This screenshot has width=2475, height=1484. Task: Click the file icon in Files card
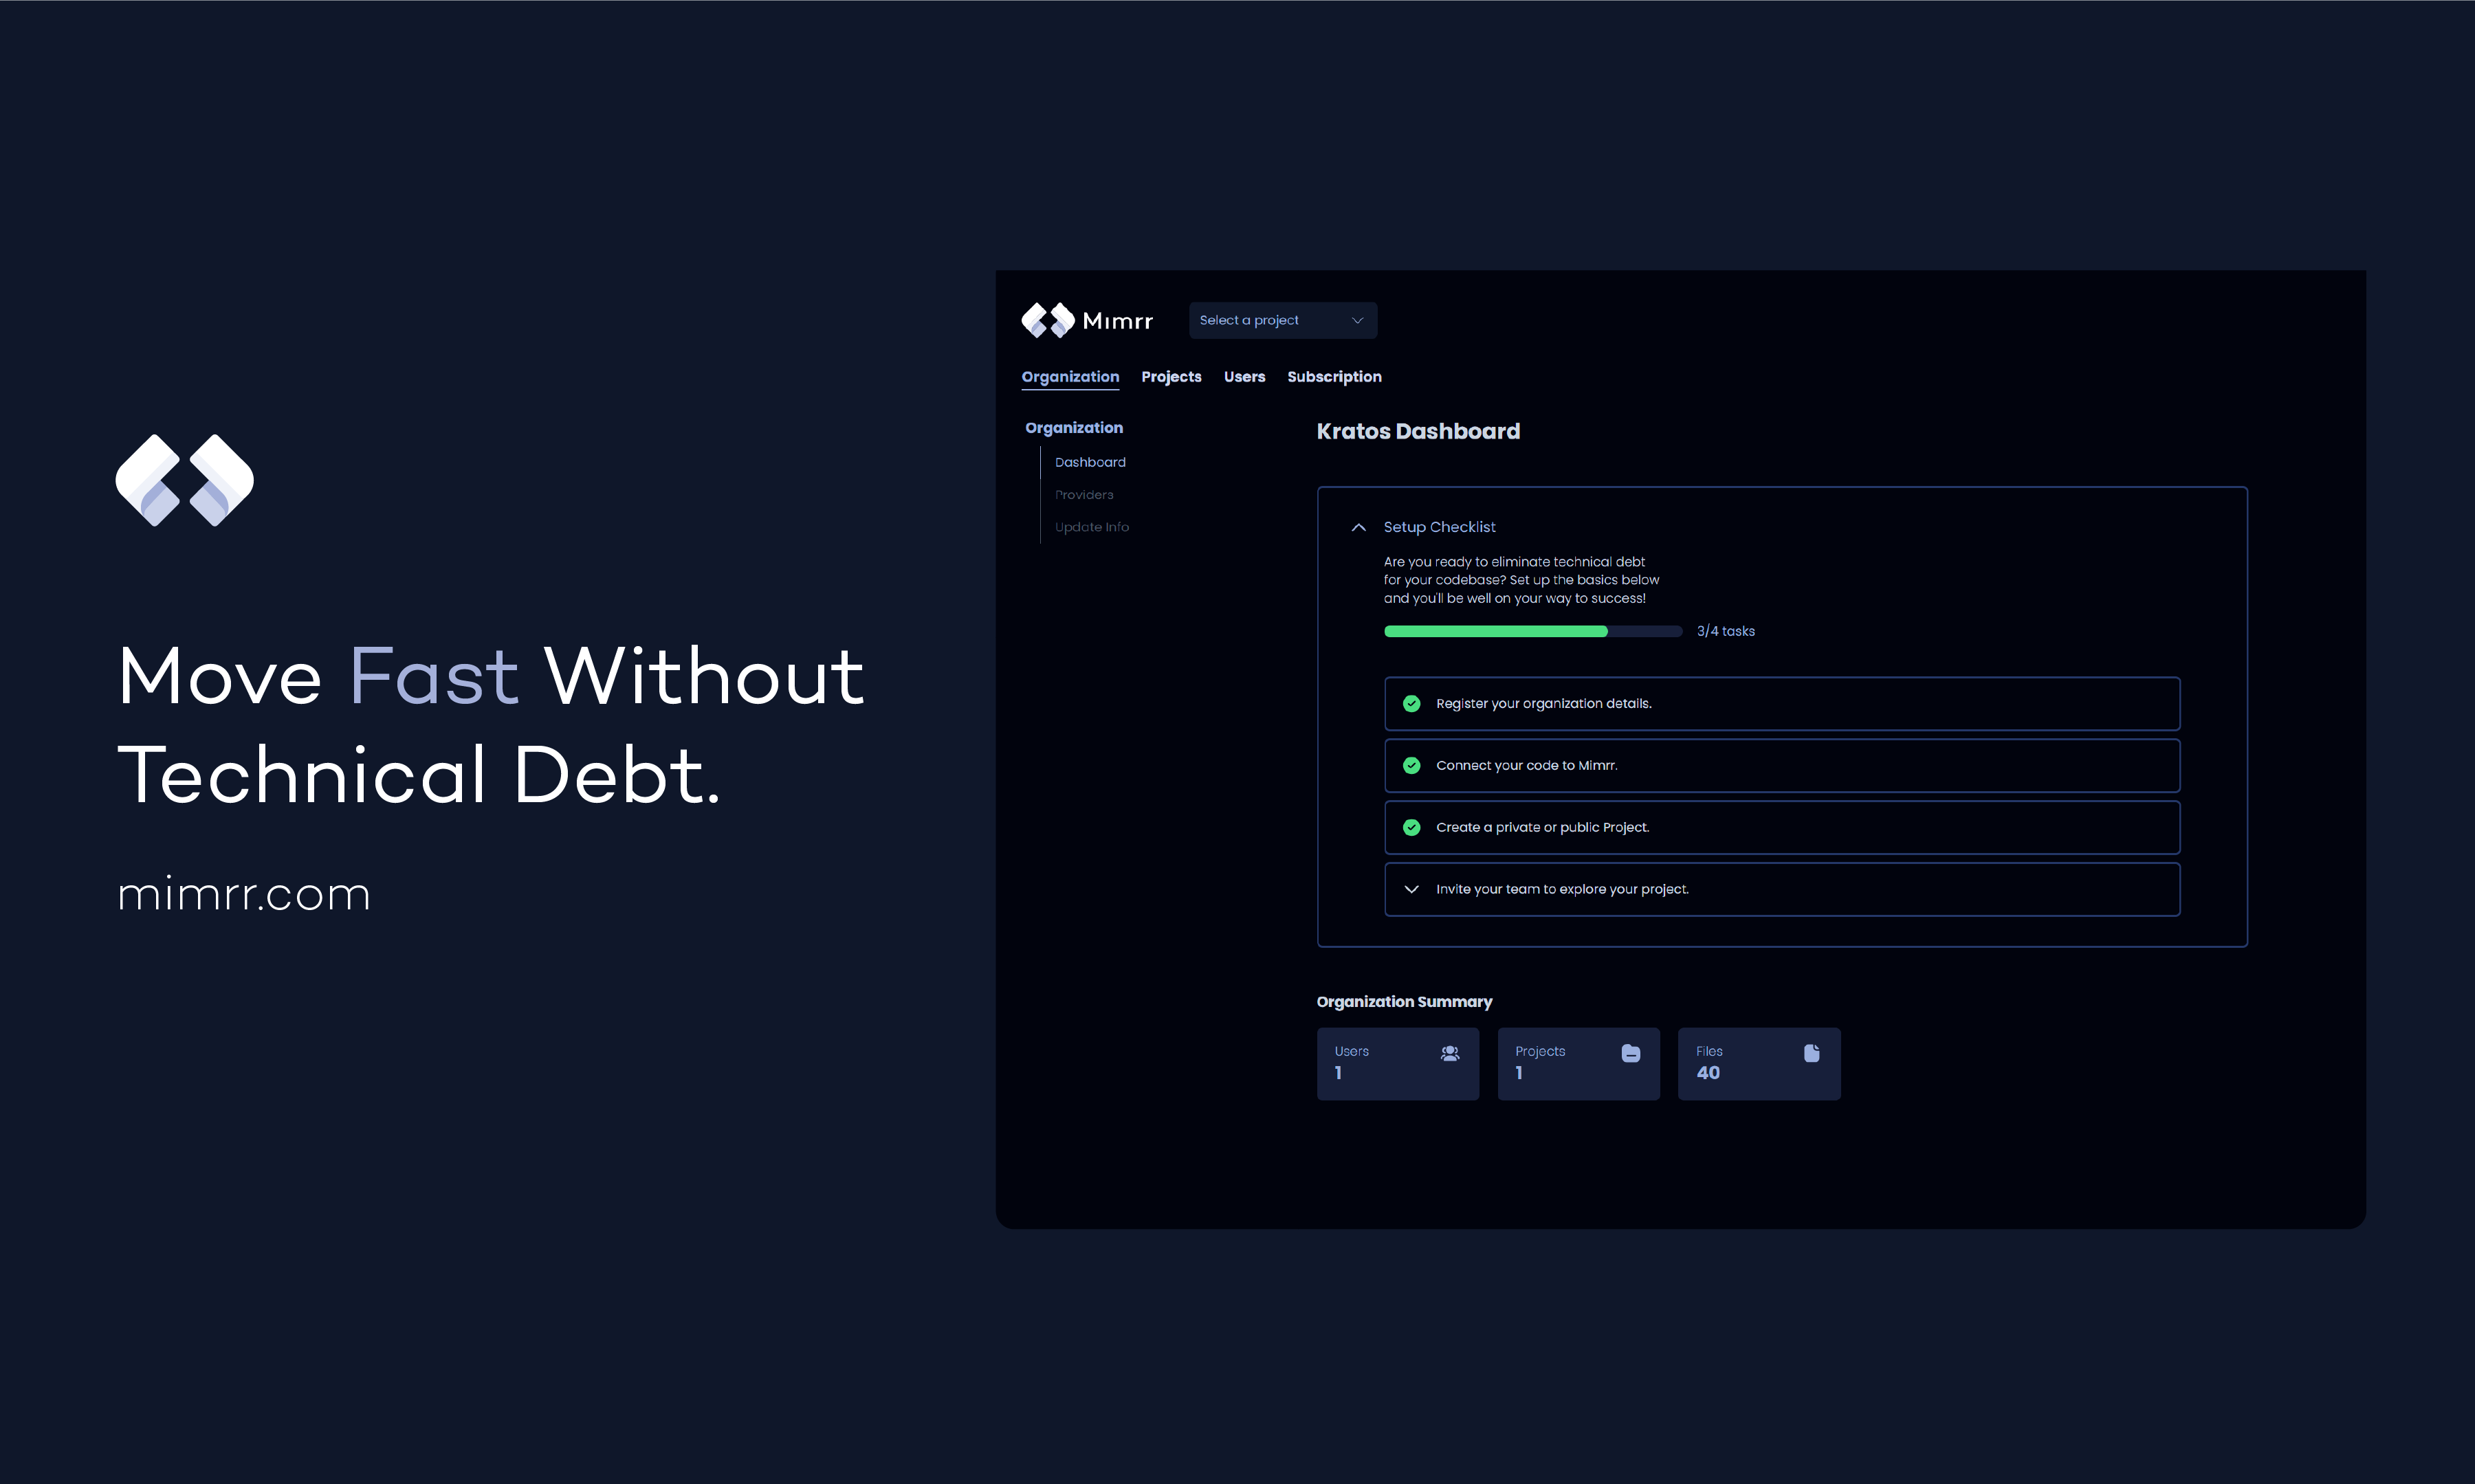tap(1811, 1053)
